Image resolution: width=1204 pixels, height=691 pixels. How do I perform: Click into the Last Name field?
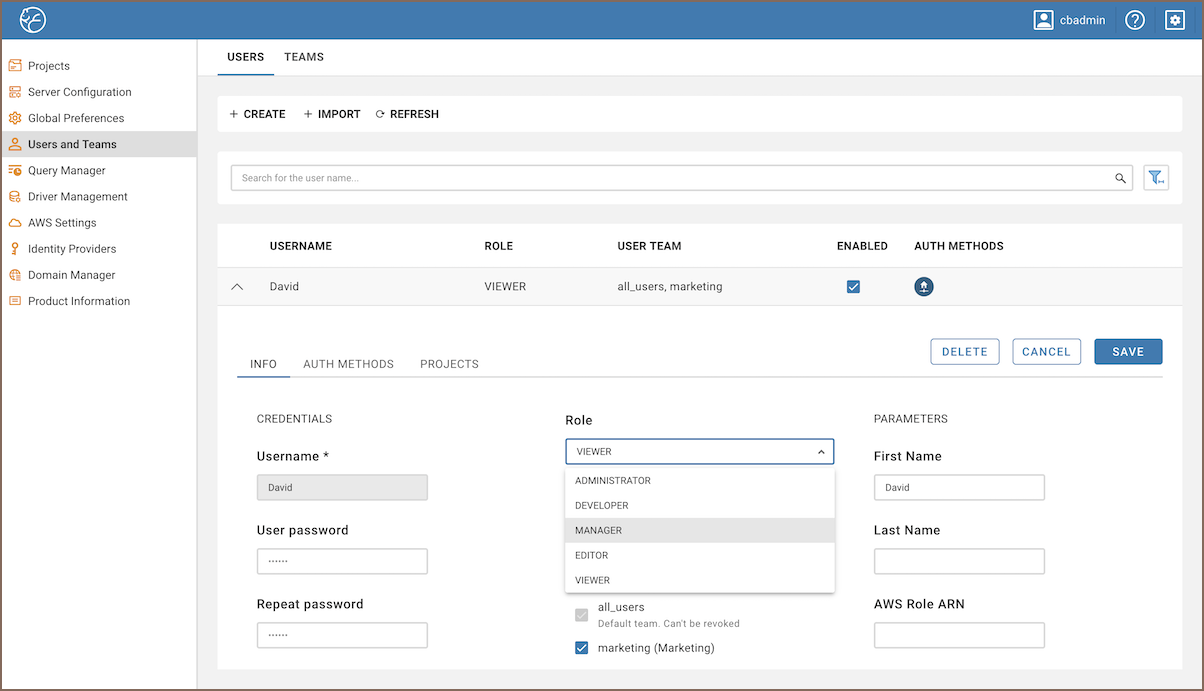coord(959,561)
